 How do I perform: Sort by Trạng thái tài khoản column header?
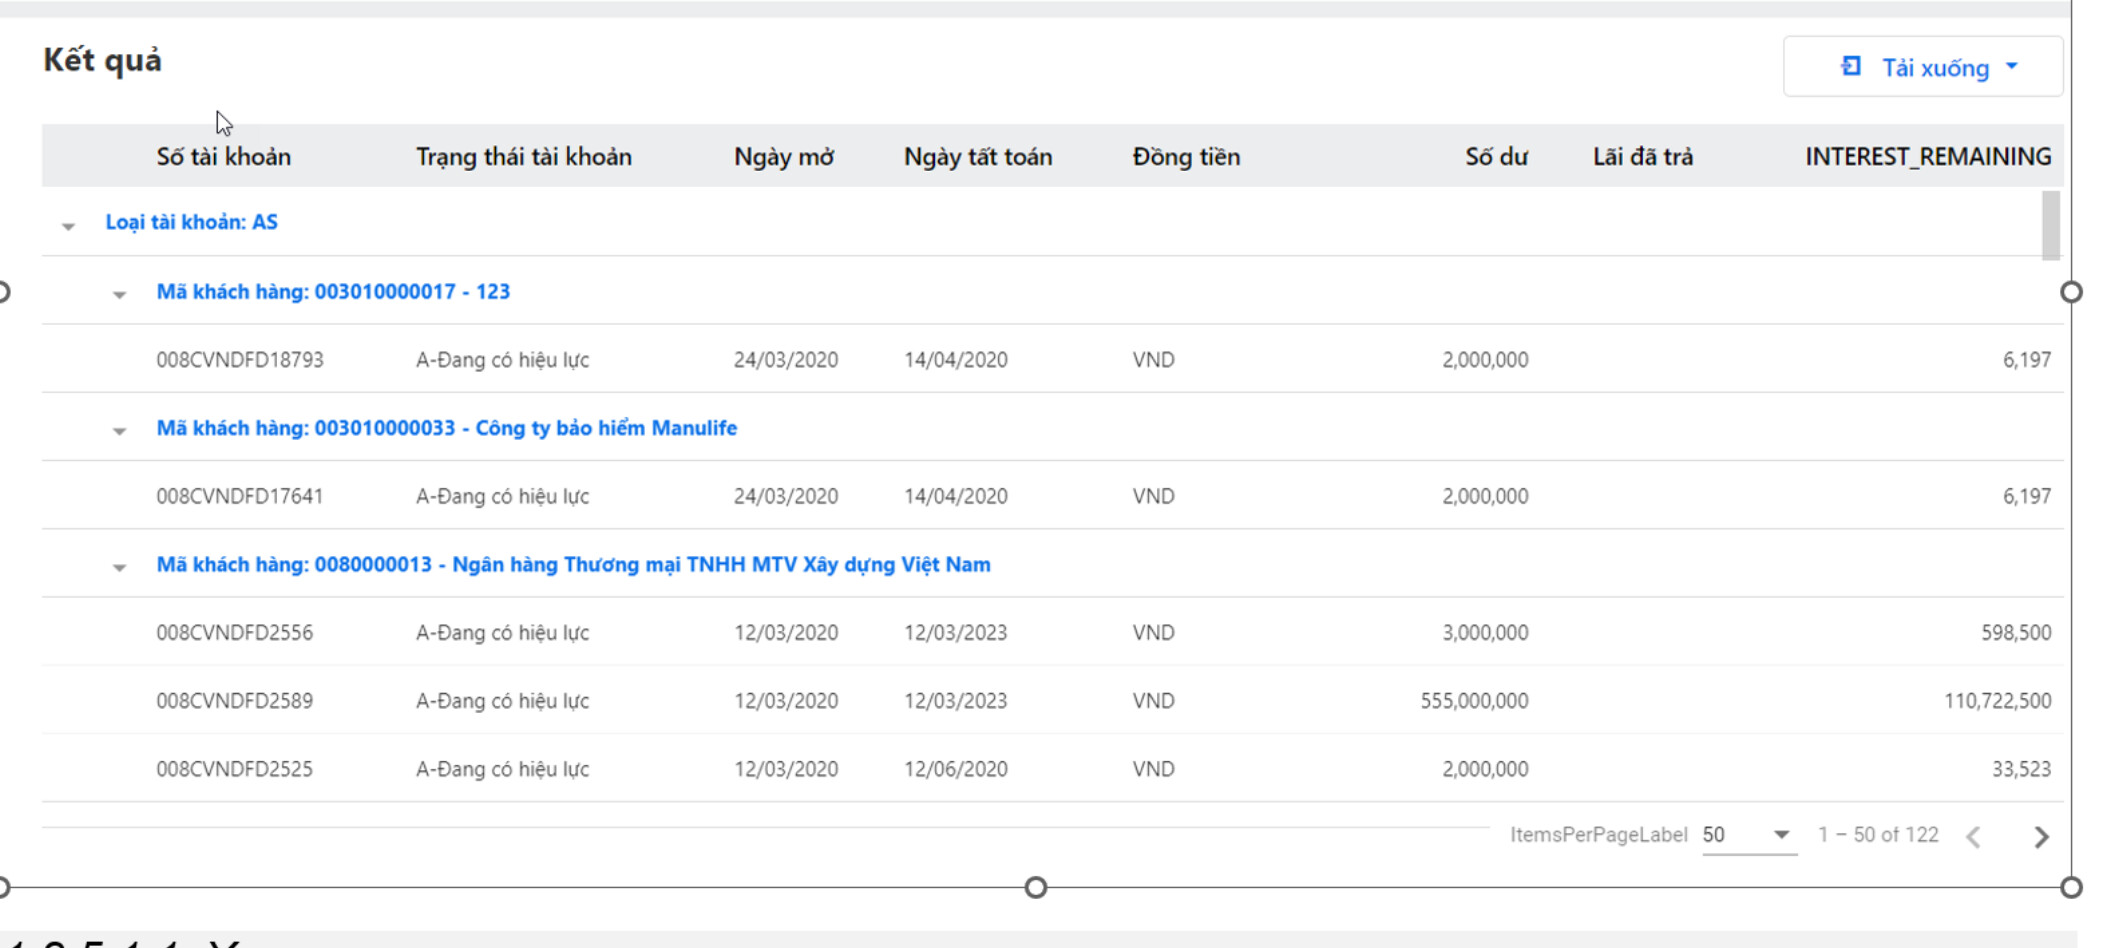[x=524, y=157]
